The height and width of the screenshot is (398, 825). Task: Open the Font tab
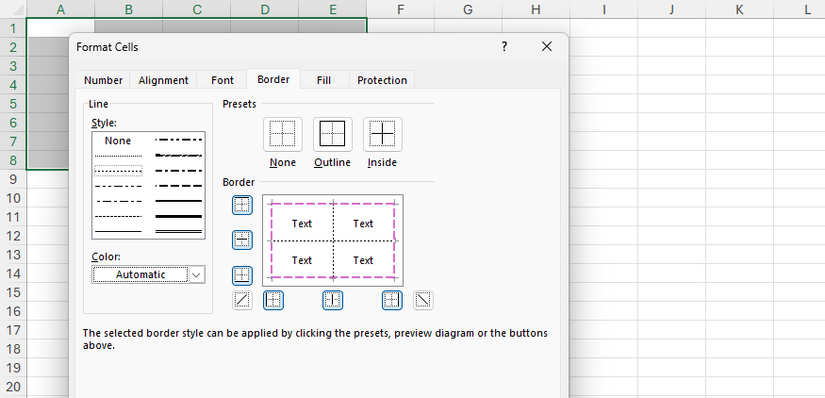pos(222,80)
